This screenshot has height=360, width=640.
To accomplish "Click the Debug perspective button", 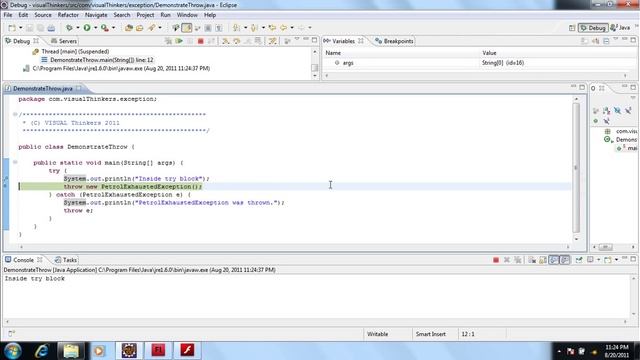I will coord(593,28).
